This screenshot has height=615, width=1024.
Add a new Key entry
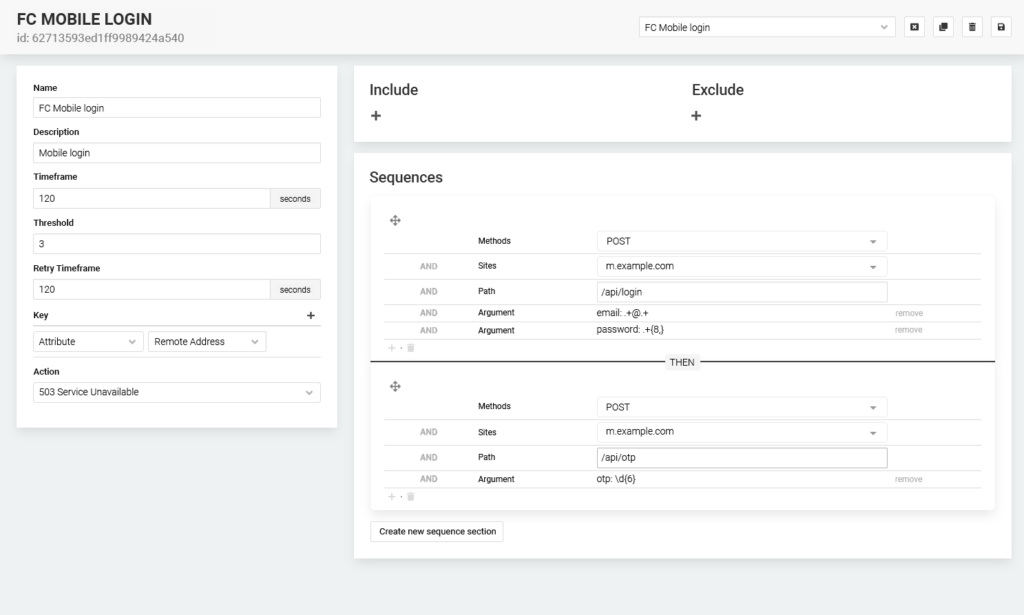[x=311, y=315]
